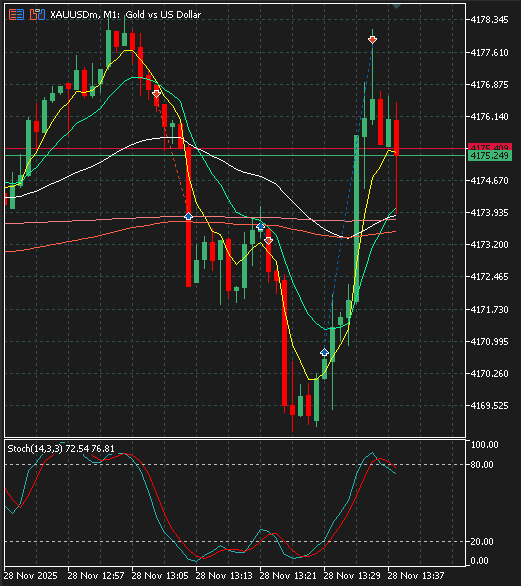Select the blue buy arrow on the 13:12 red candle
Screen dimensions: 521x586
coord(188,216)
